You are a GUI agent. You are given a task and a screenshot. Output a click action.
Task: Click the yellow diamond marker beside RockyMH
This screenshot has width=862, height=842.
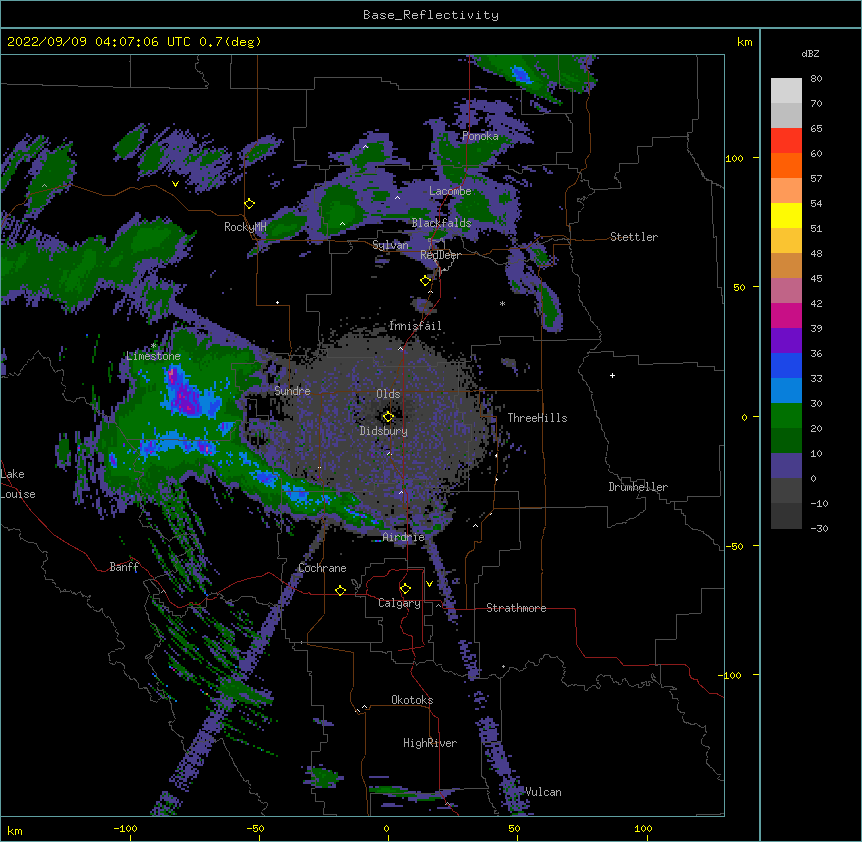pos(249,204)
